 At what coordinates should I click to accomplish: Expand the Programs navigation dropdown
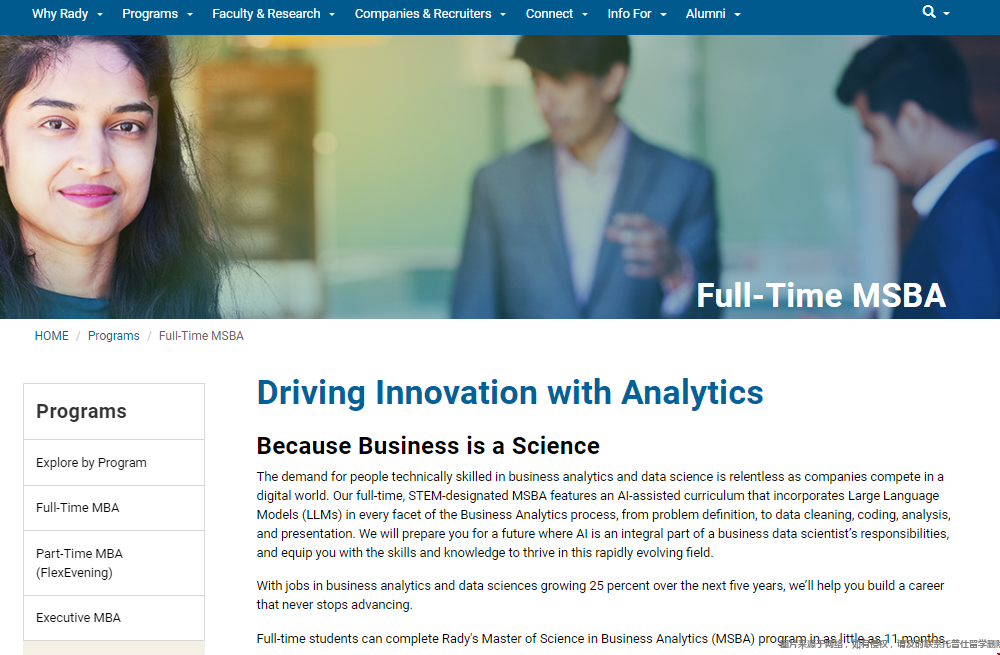[158, 14]
